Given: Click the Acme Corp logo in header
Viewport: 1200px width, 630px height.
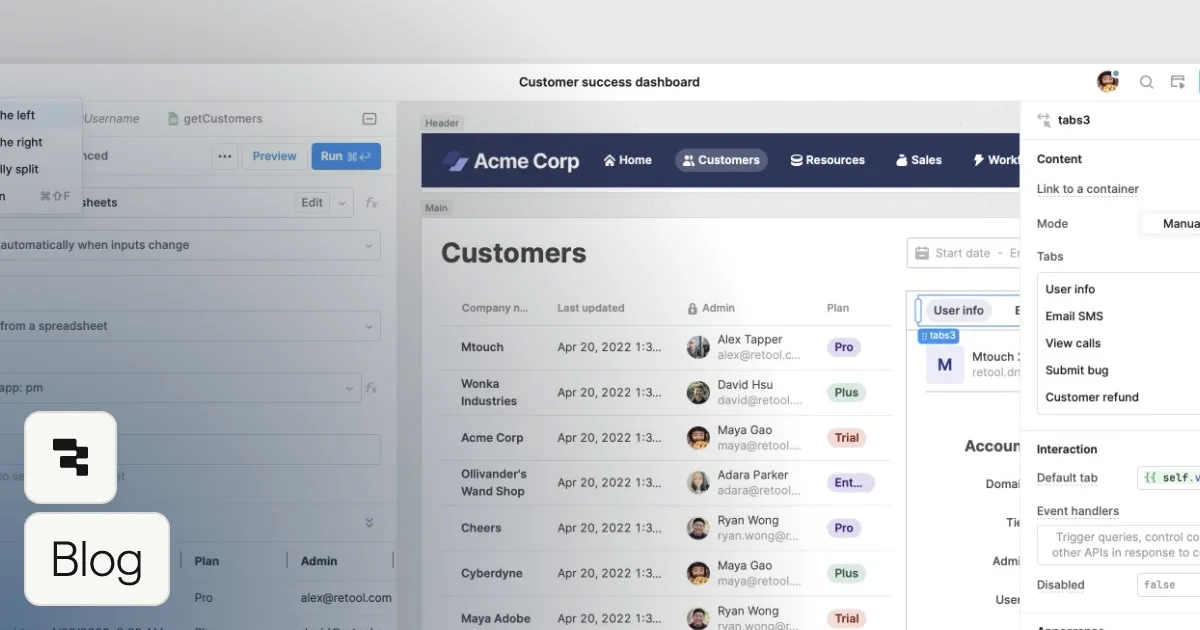Looking at the screenshot, I should (x=511, y=160).
